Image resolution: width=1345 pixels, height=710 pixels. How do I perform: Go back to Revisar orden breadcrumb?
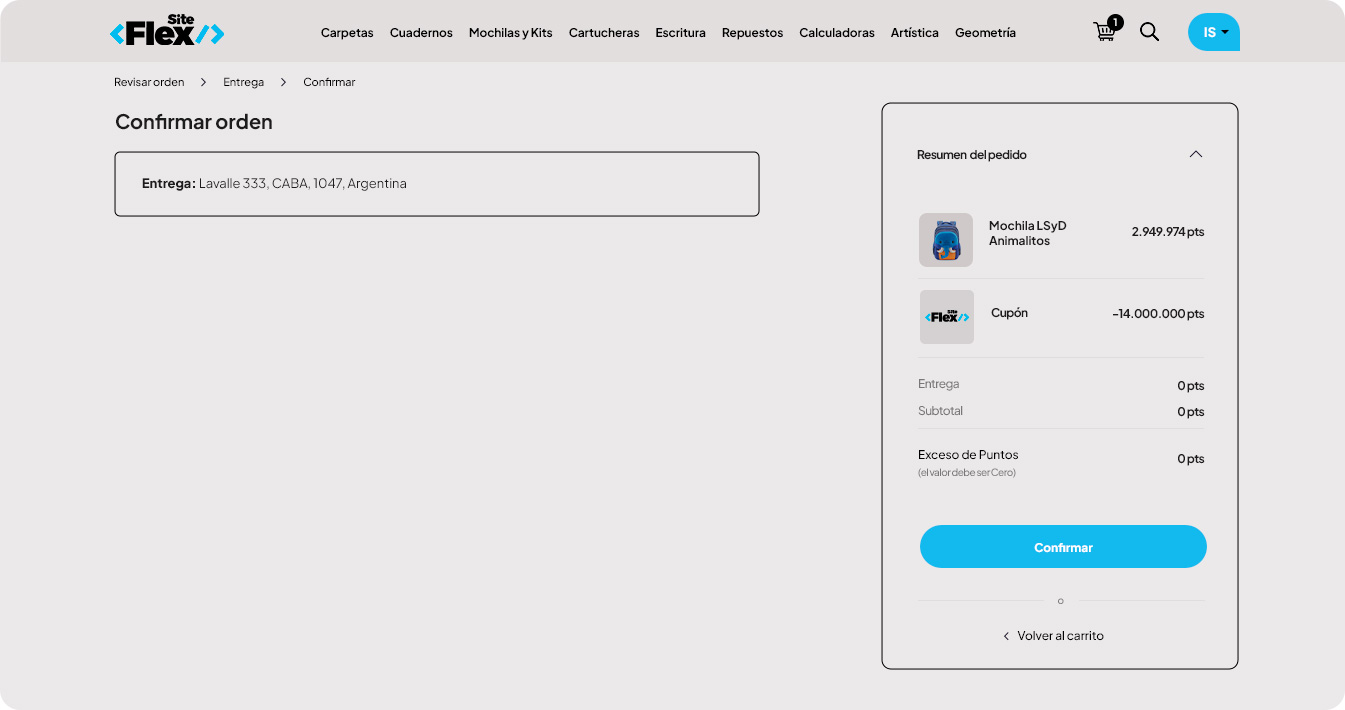(x=149, y=82)
